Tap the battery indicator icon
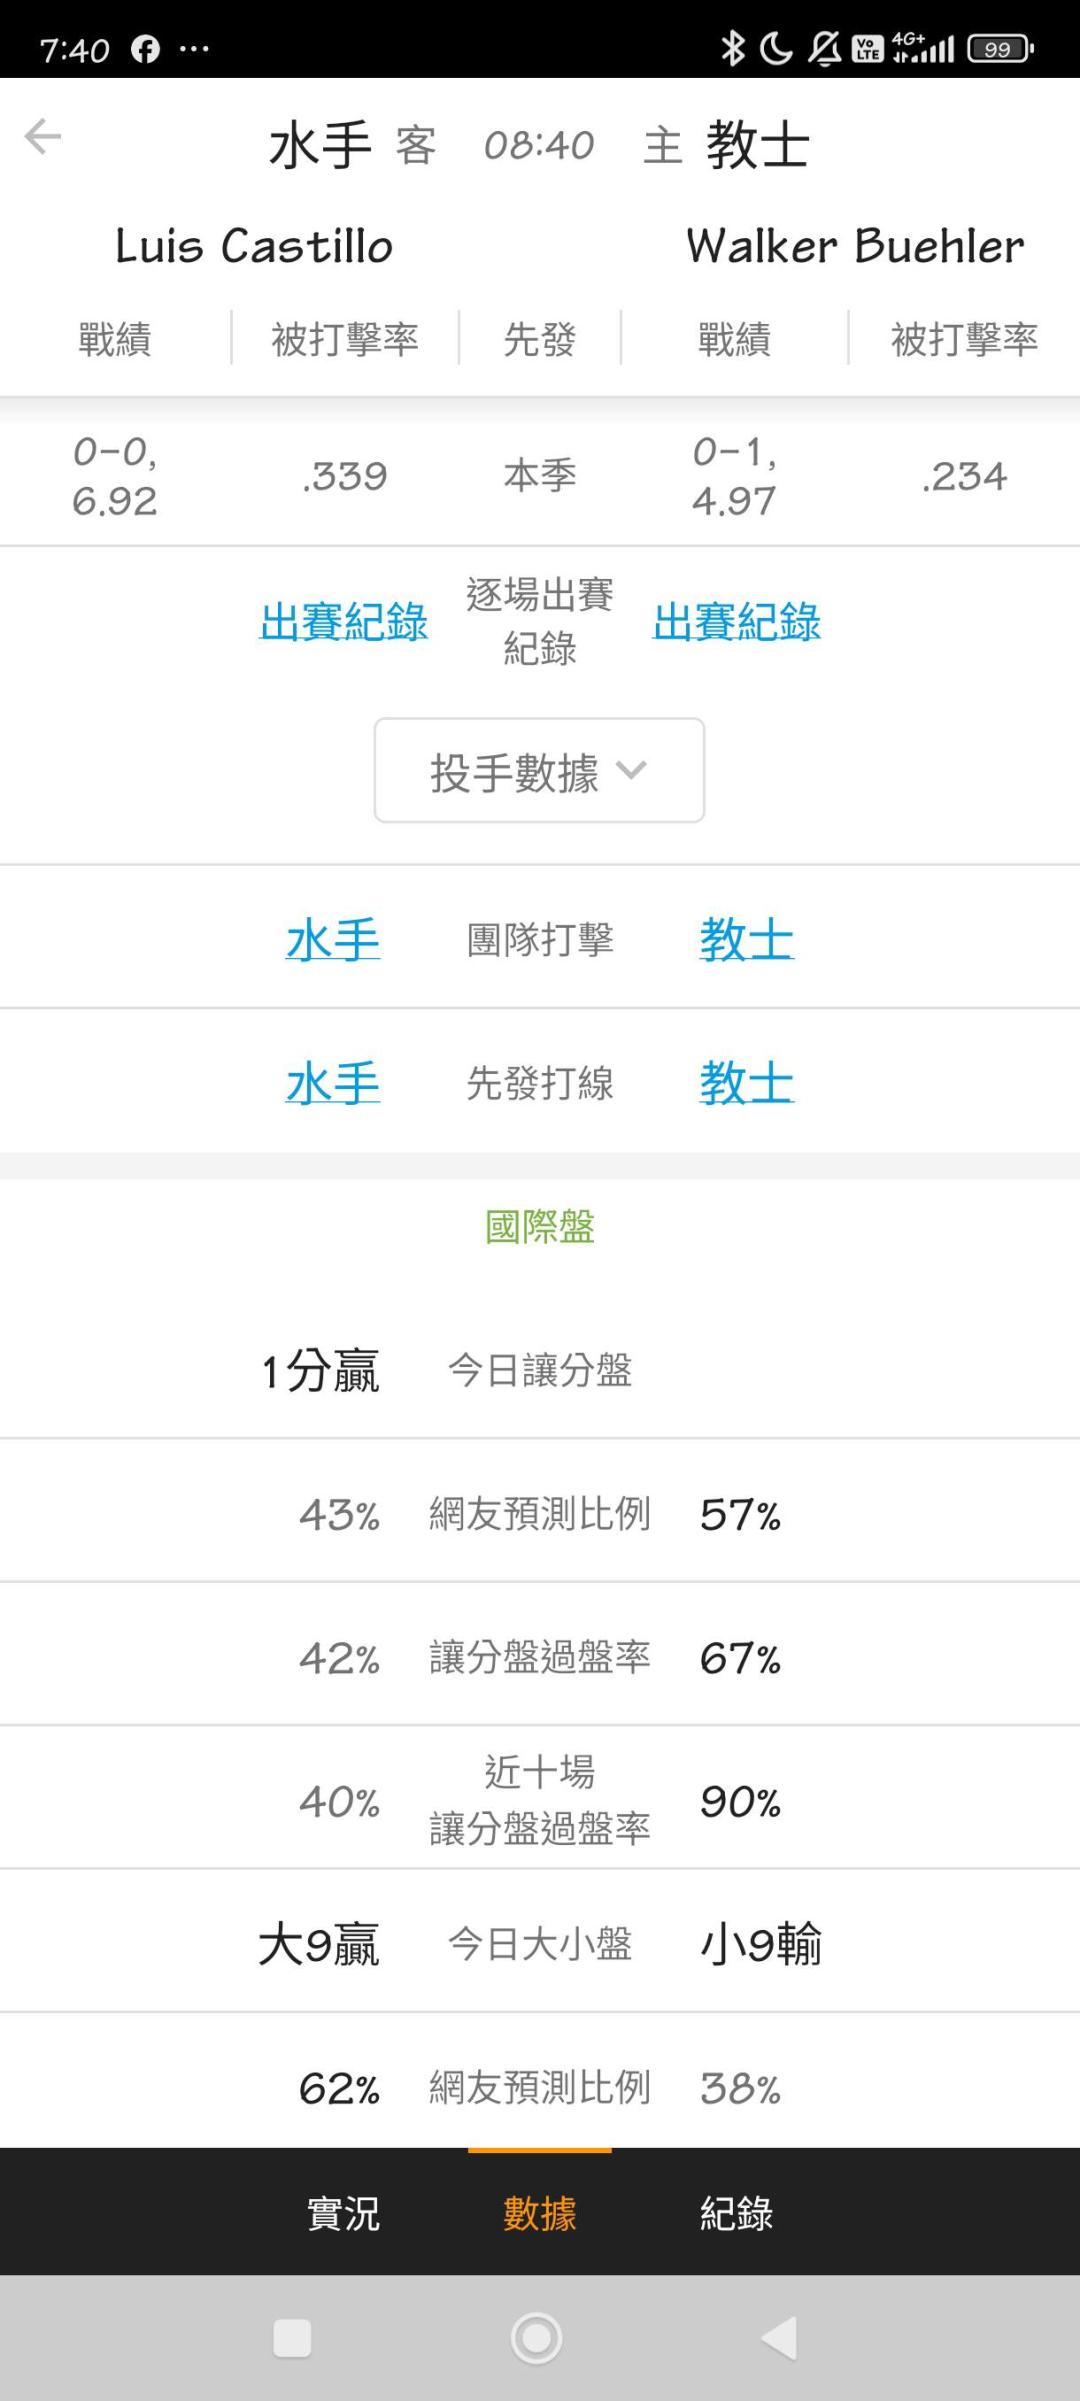Screen dimensions: 1080x2401 999,48
